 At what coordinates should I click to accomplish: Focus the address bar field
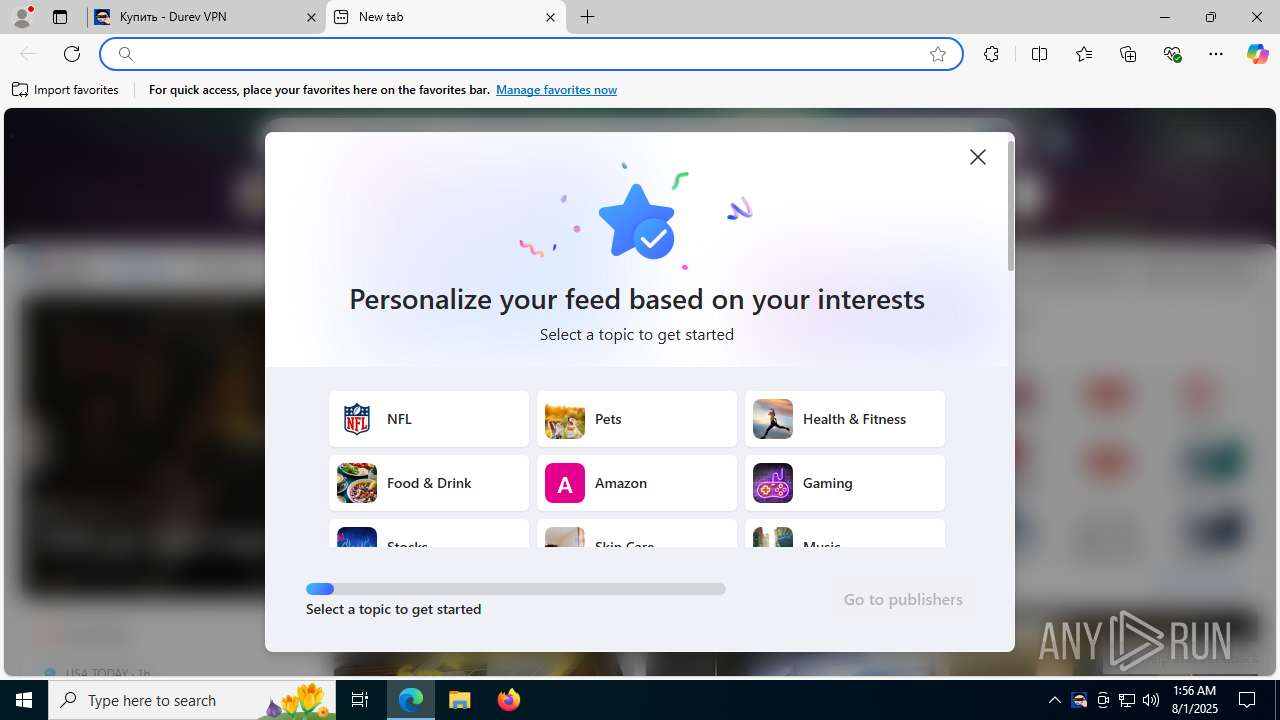coord(530,54)
